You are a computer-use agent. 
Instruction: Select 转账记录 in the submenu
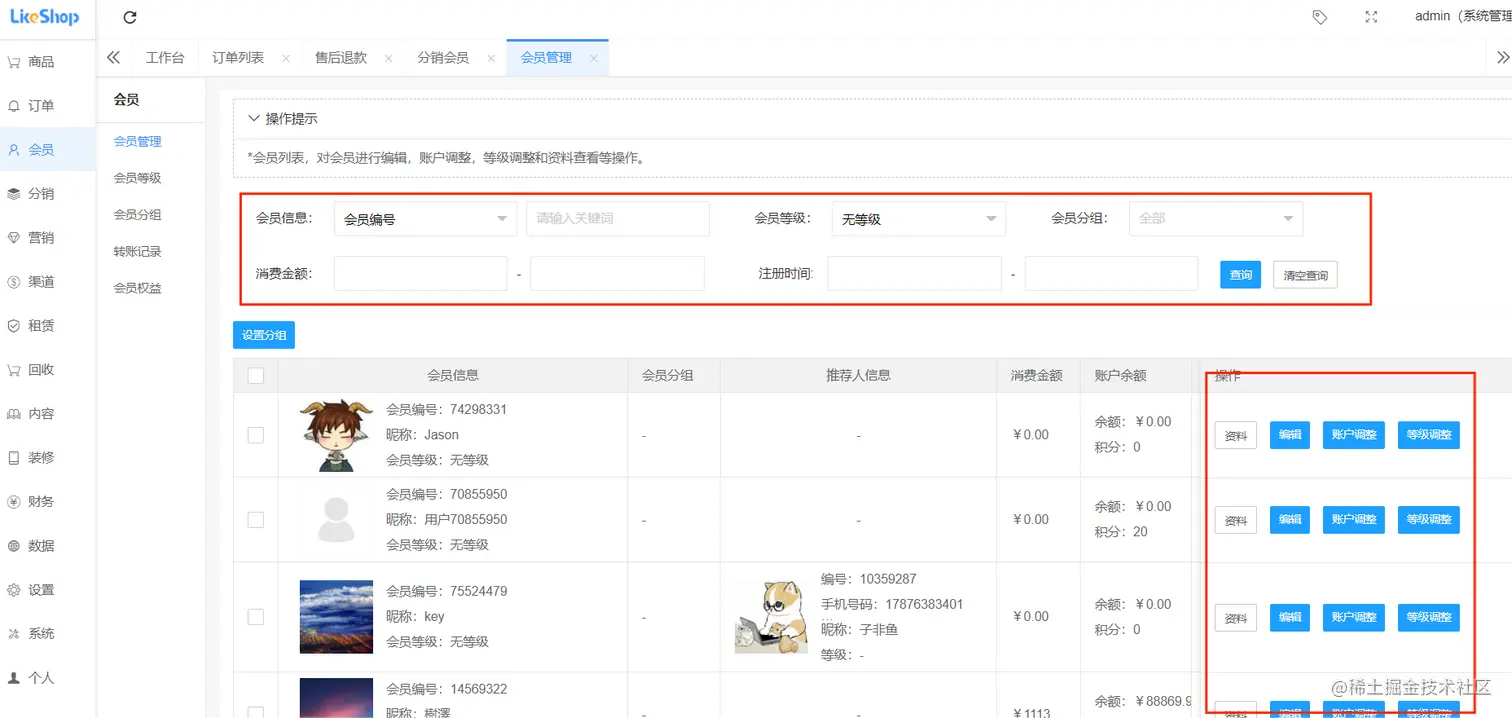tap(138, 252)
